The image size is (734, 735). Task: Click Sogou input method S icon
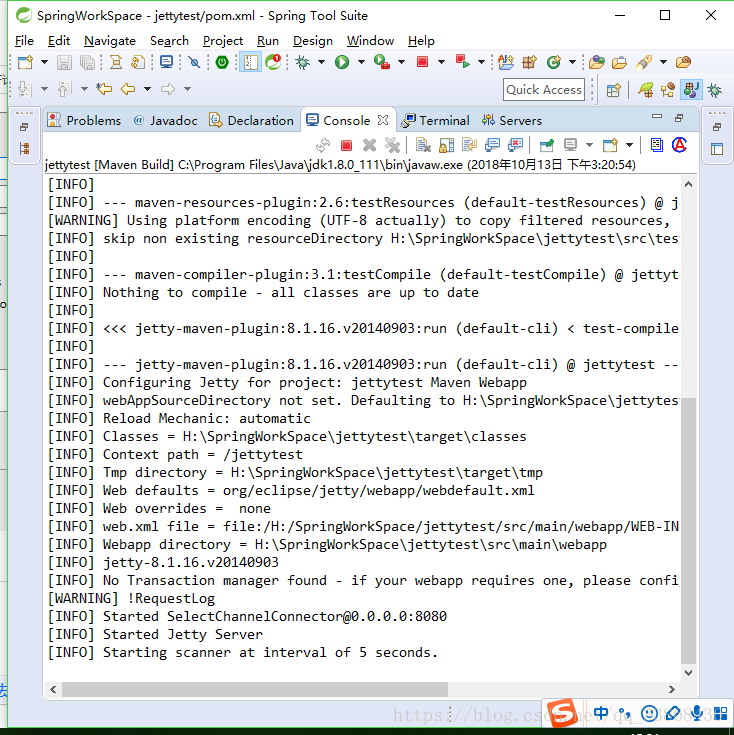point(562,713)
